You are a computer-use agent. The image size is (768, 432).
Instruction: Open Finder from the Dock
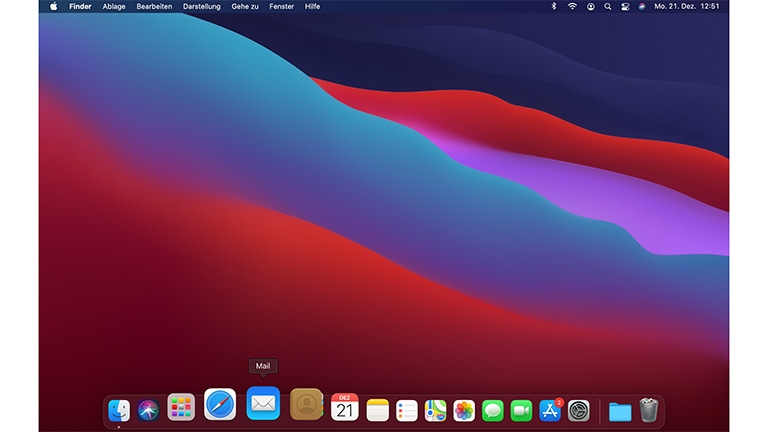point(119,410)
